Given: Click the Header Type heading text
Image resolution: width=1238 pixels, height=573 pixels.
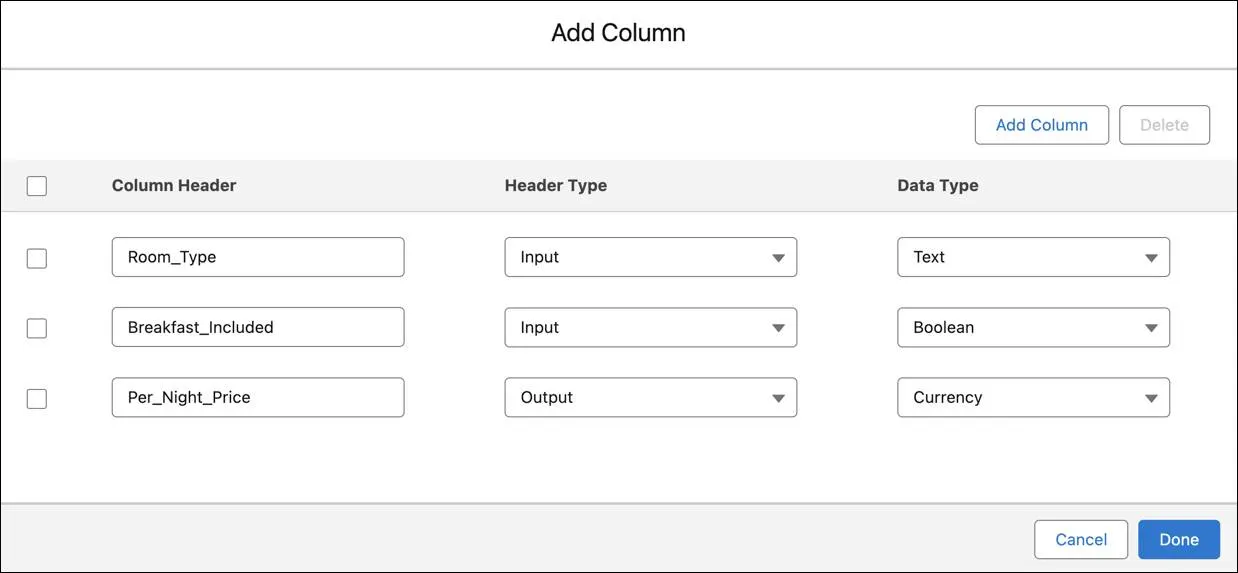Looking at the screenshot, I should pyautogui.click(x=556, y=185).
